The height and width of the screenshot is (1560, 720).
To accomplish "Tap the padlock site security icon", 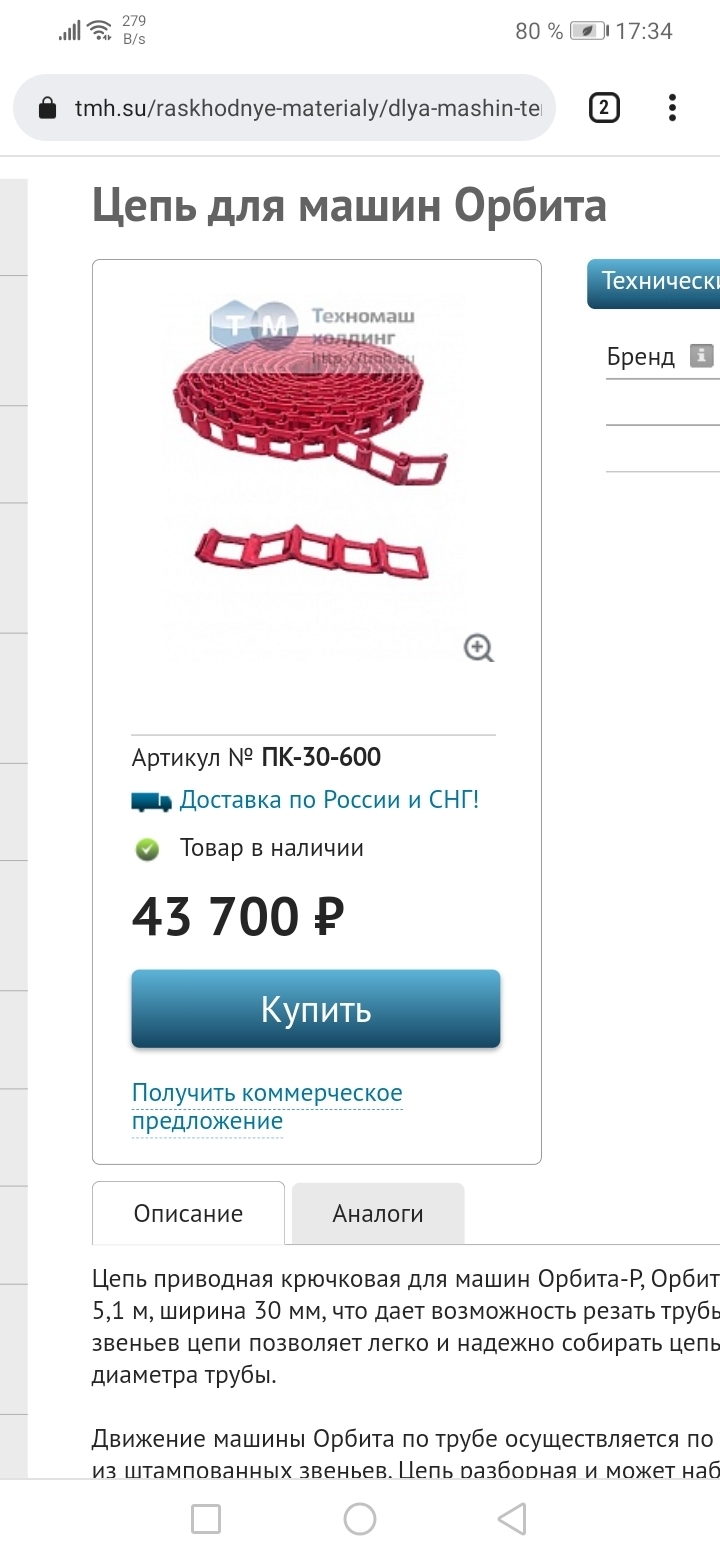I will coord(47,108).
